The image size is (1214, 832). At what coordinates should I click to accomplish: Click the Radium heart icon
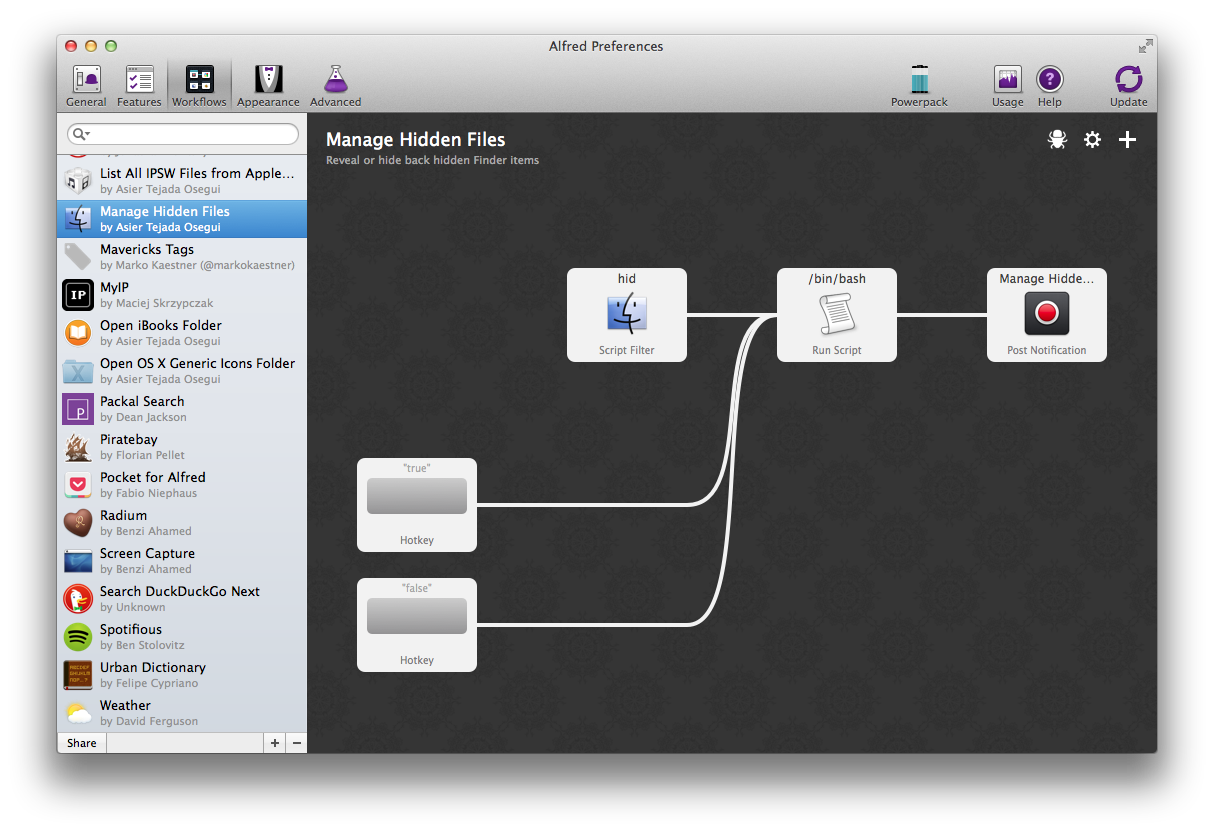(x=78, y=523)
